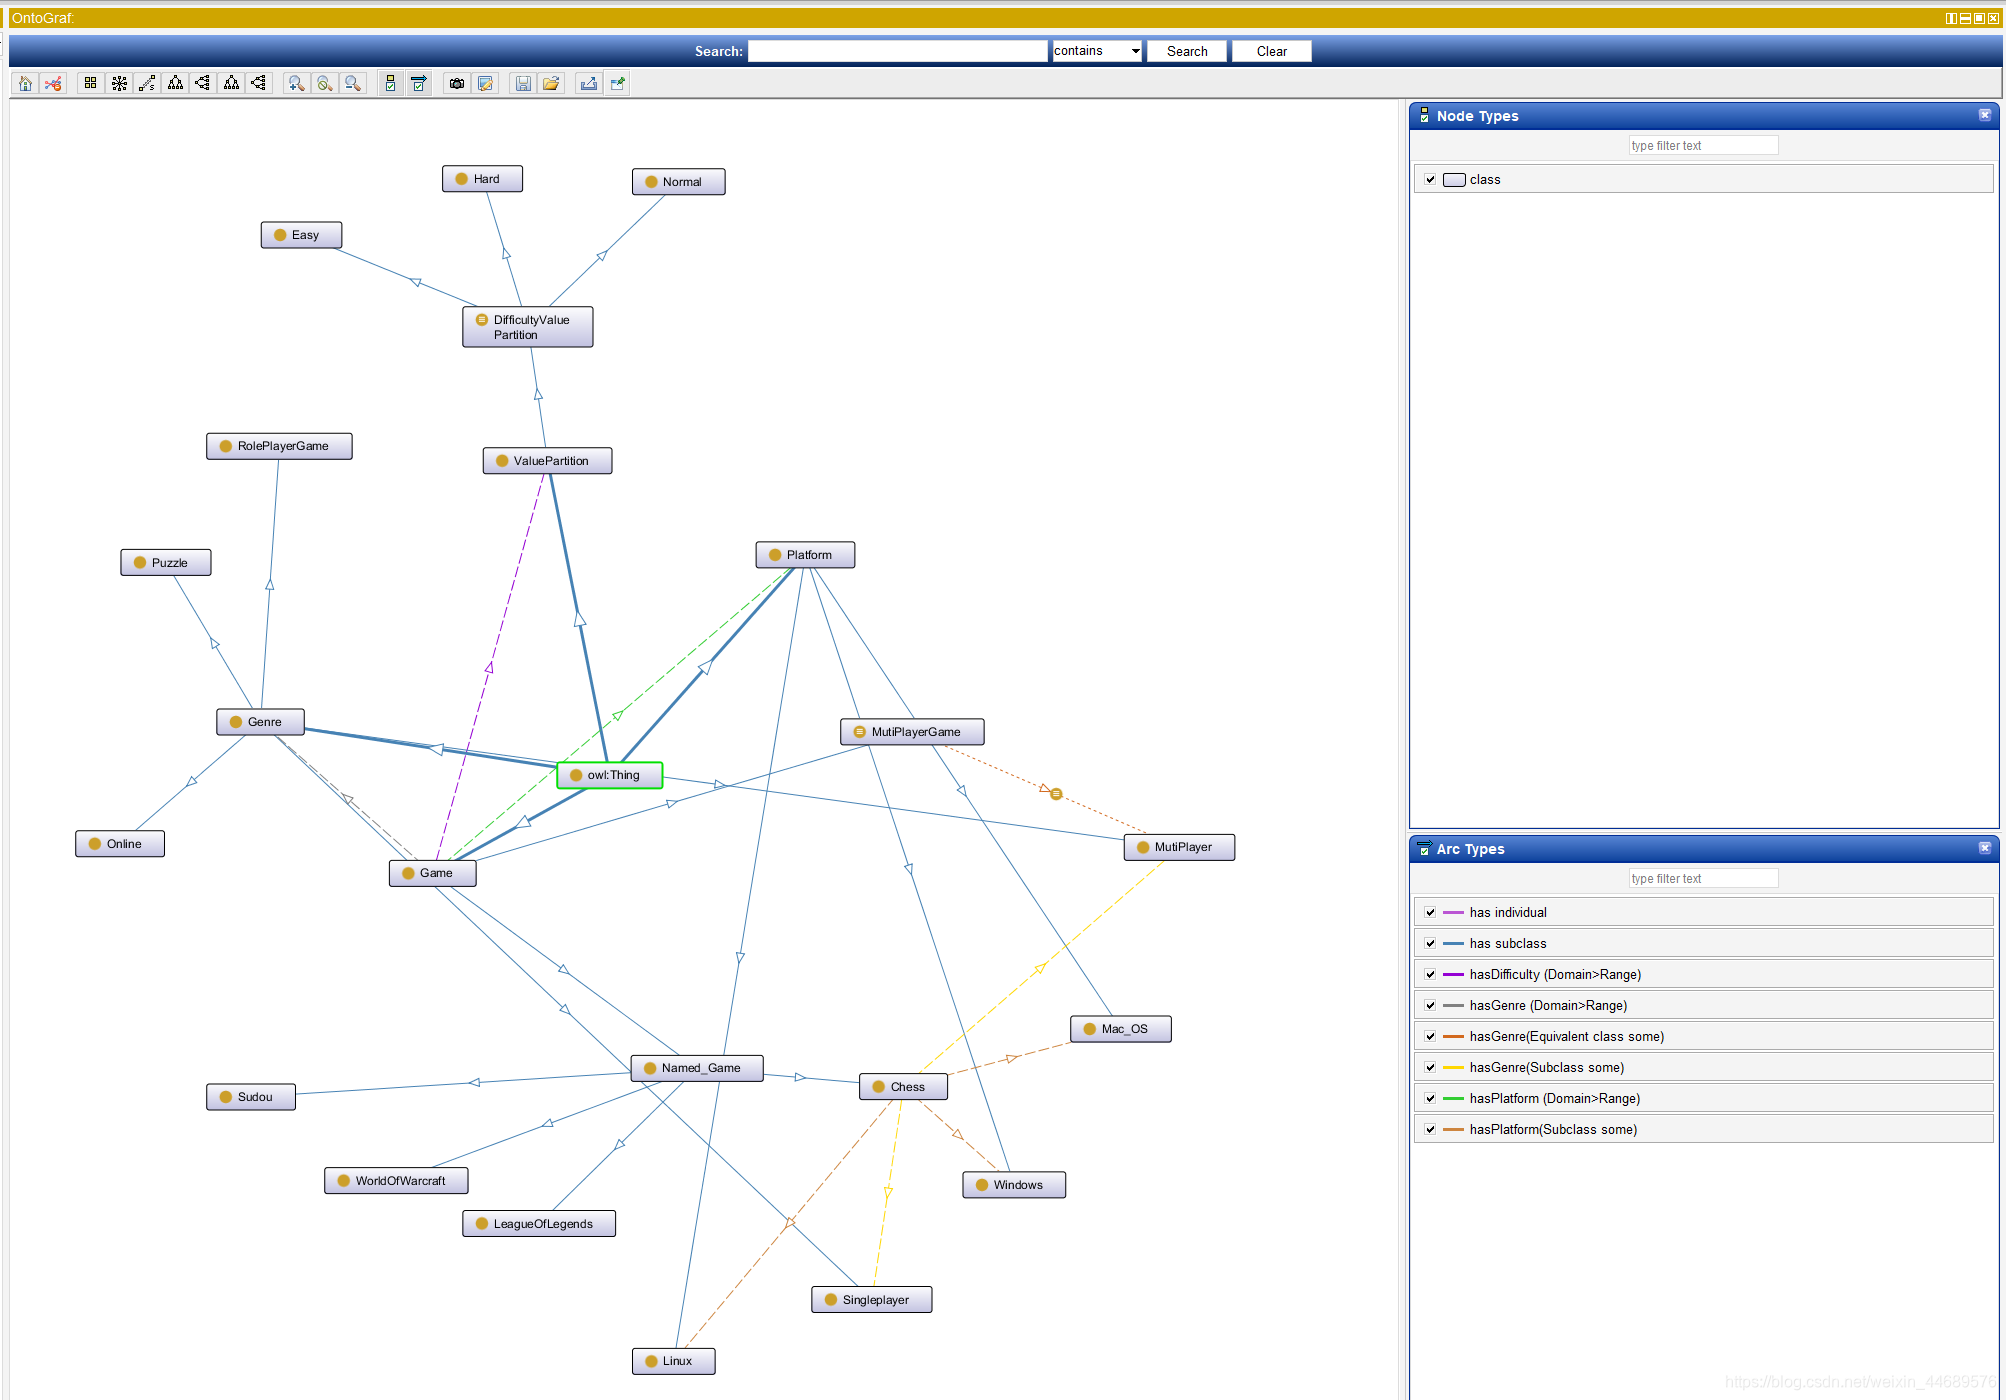Click the zoom in tool icon
Viewport: 2006px width, 1400px height.
297,84
